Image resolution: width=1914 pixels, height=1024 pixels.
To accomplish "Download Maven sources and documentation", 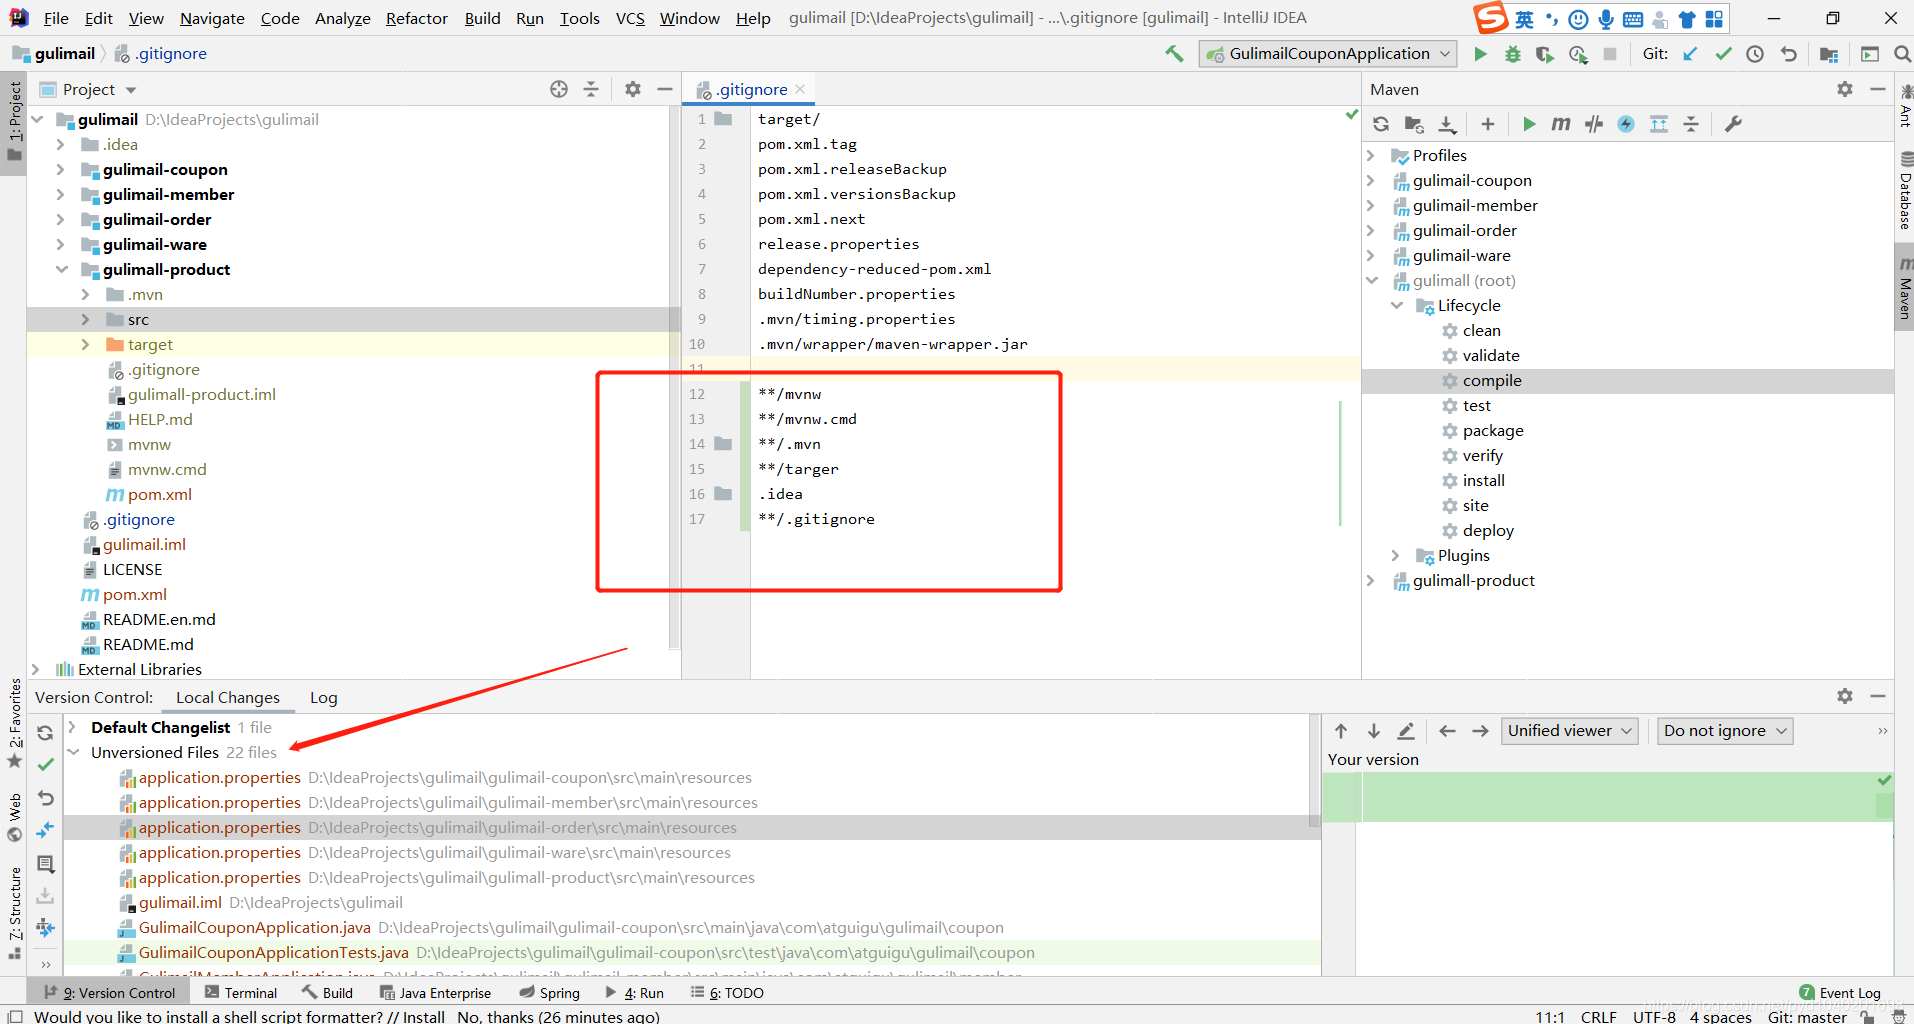I will (x=1447, y=124).
